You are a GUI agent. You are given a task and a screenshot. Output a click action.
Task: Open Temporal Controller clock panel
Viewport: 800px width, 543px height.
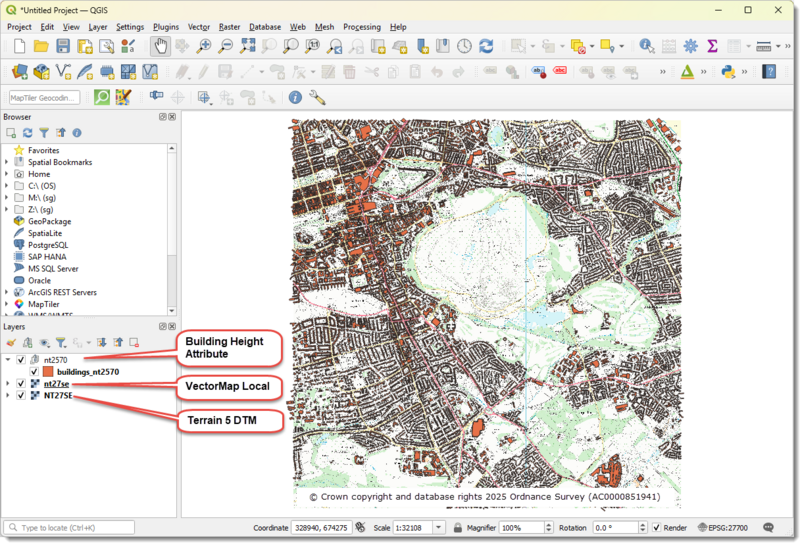click(x=464, y=46)
